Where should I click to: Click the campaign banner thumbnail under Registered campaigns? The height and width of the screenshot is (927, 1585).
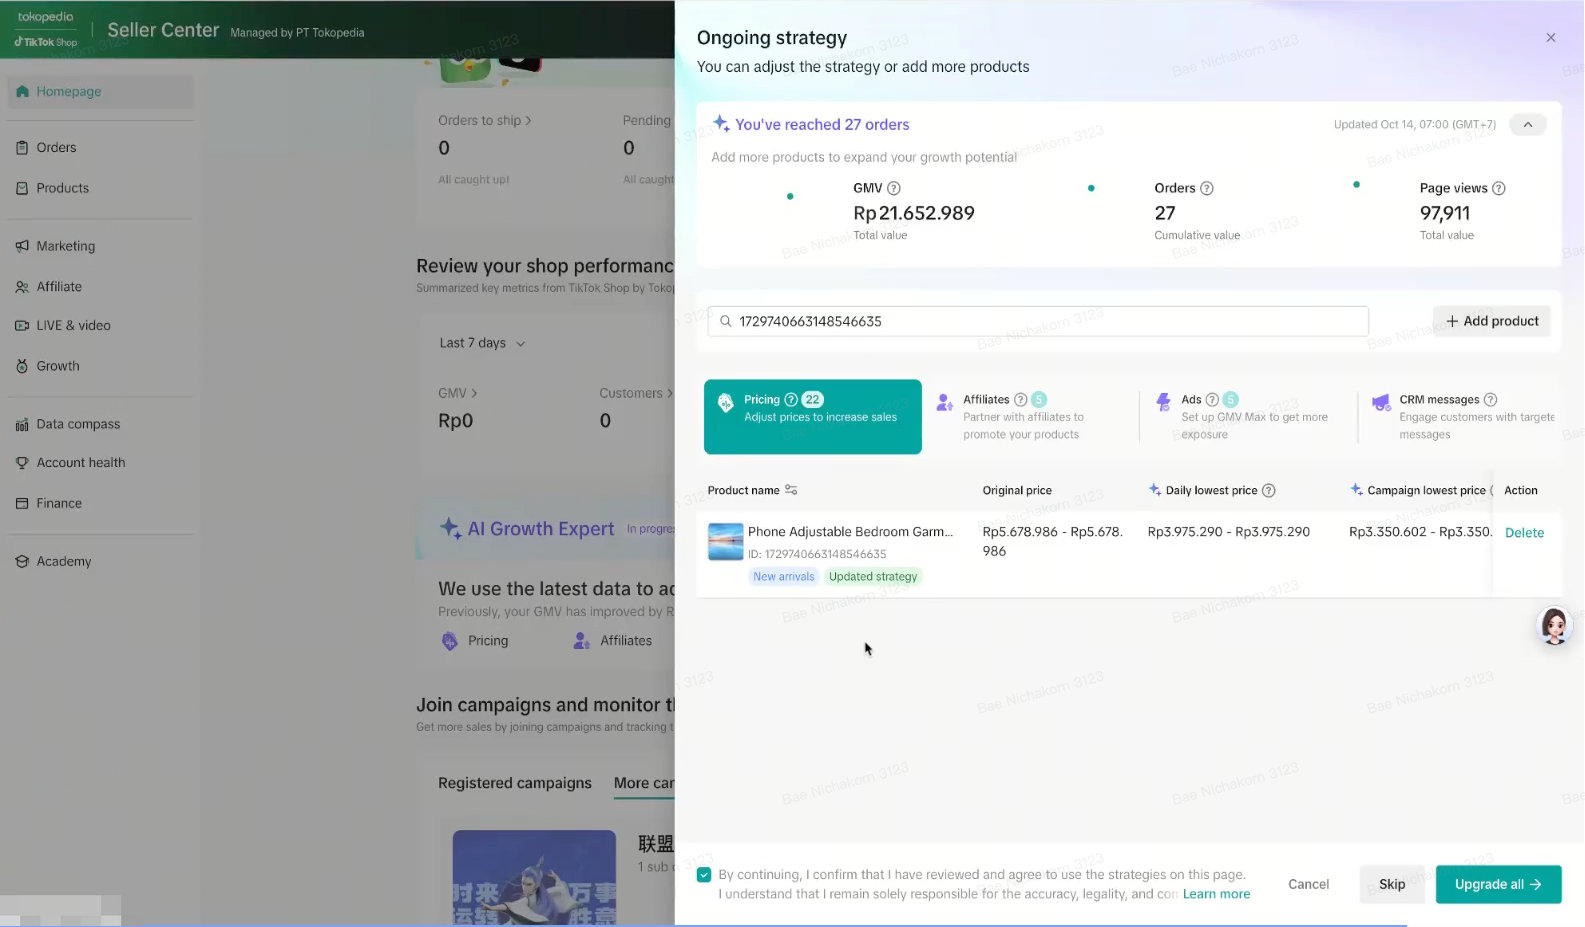(534, 878)
